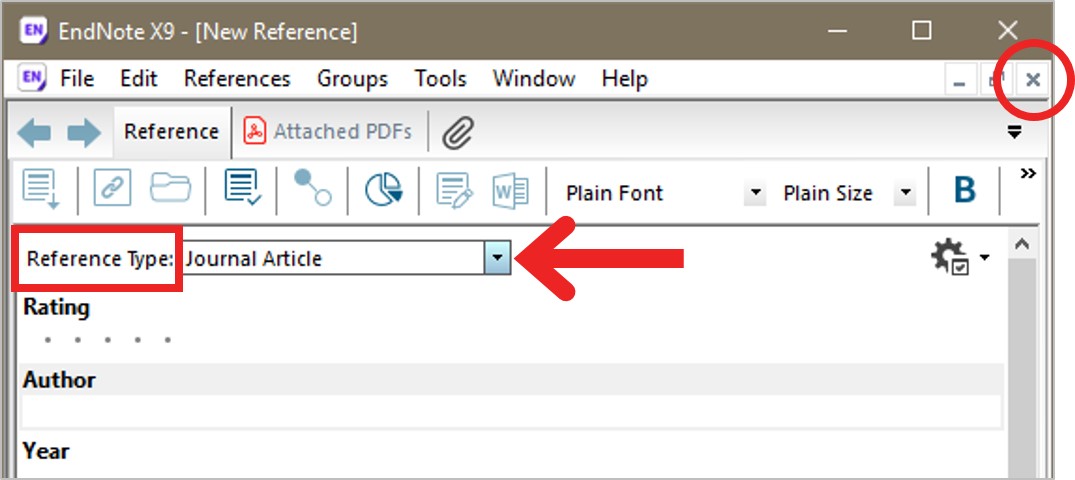
Task: Click the Word document toolbar icon
Action: pyautogui.click(x=510, y=190)
